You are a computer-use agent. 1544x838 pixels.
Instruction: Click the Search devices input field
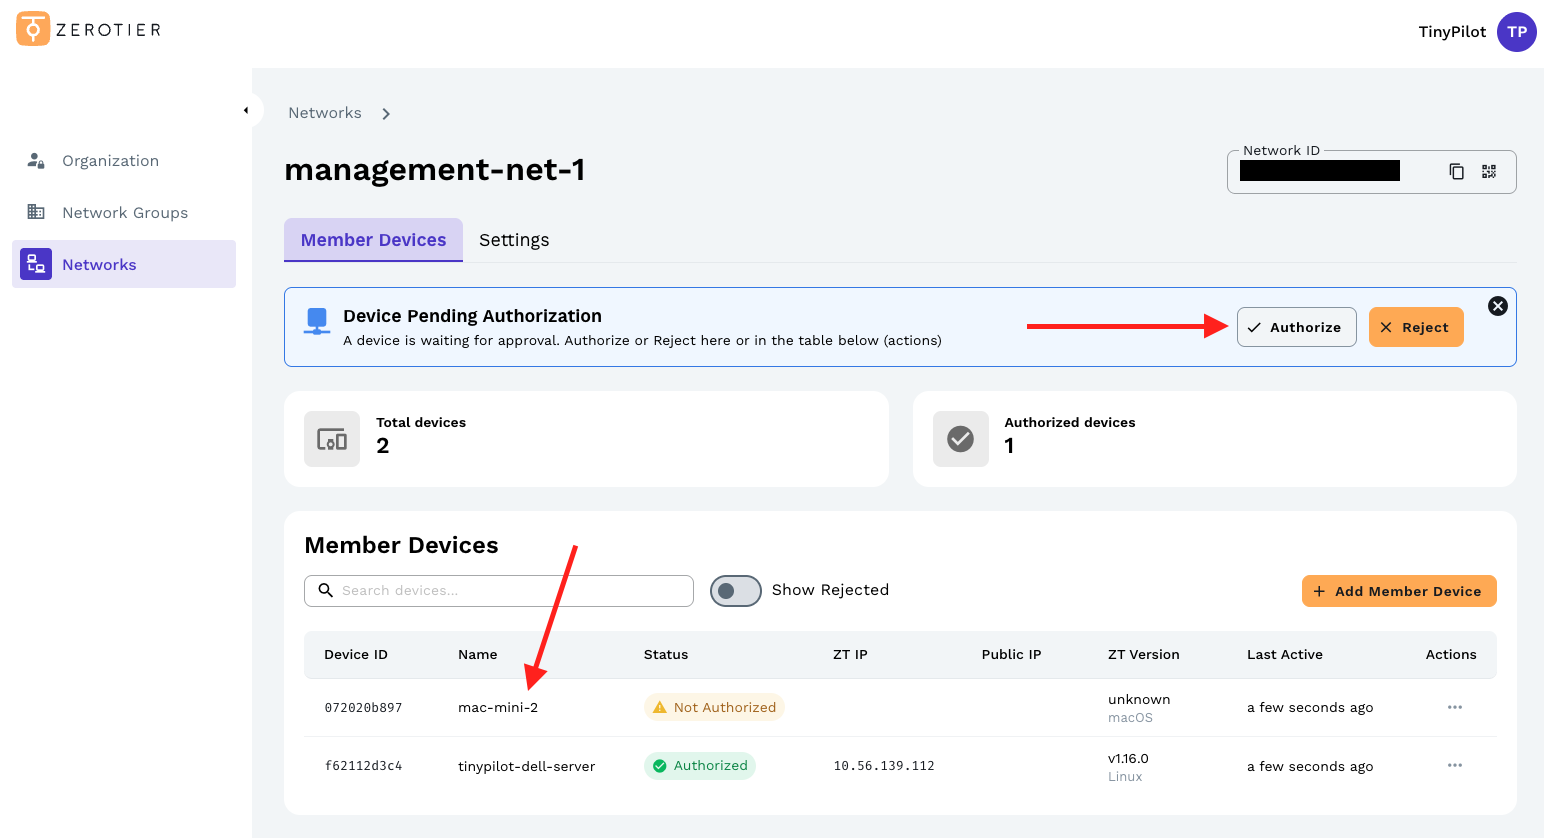(500, 590)
